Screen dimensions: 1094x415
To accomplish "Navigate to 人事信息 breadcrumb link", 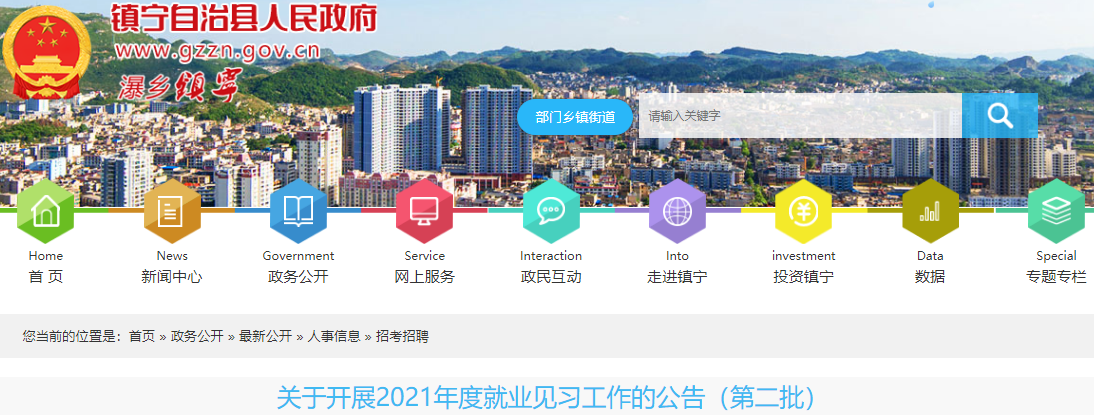I will point(334,337).
